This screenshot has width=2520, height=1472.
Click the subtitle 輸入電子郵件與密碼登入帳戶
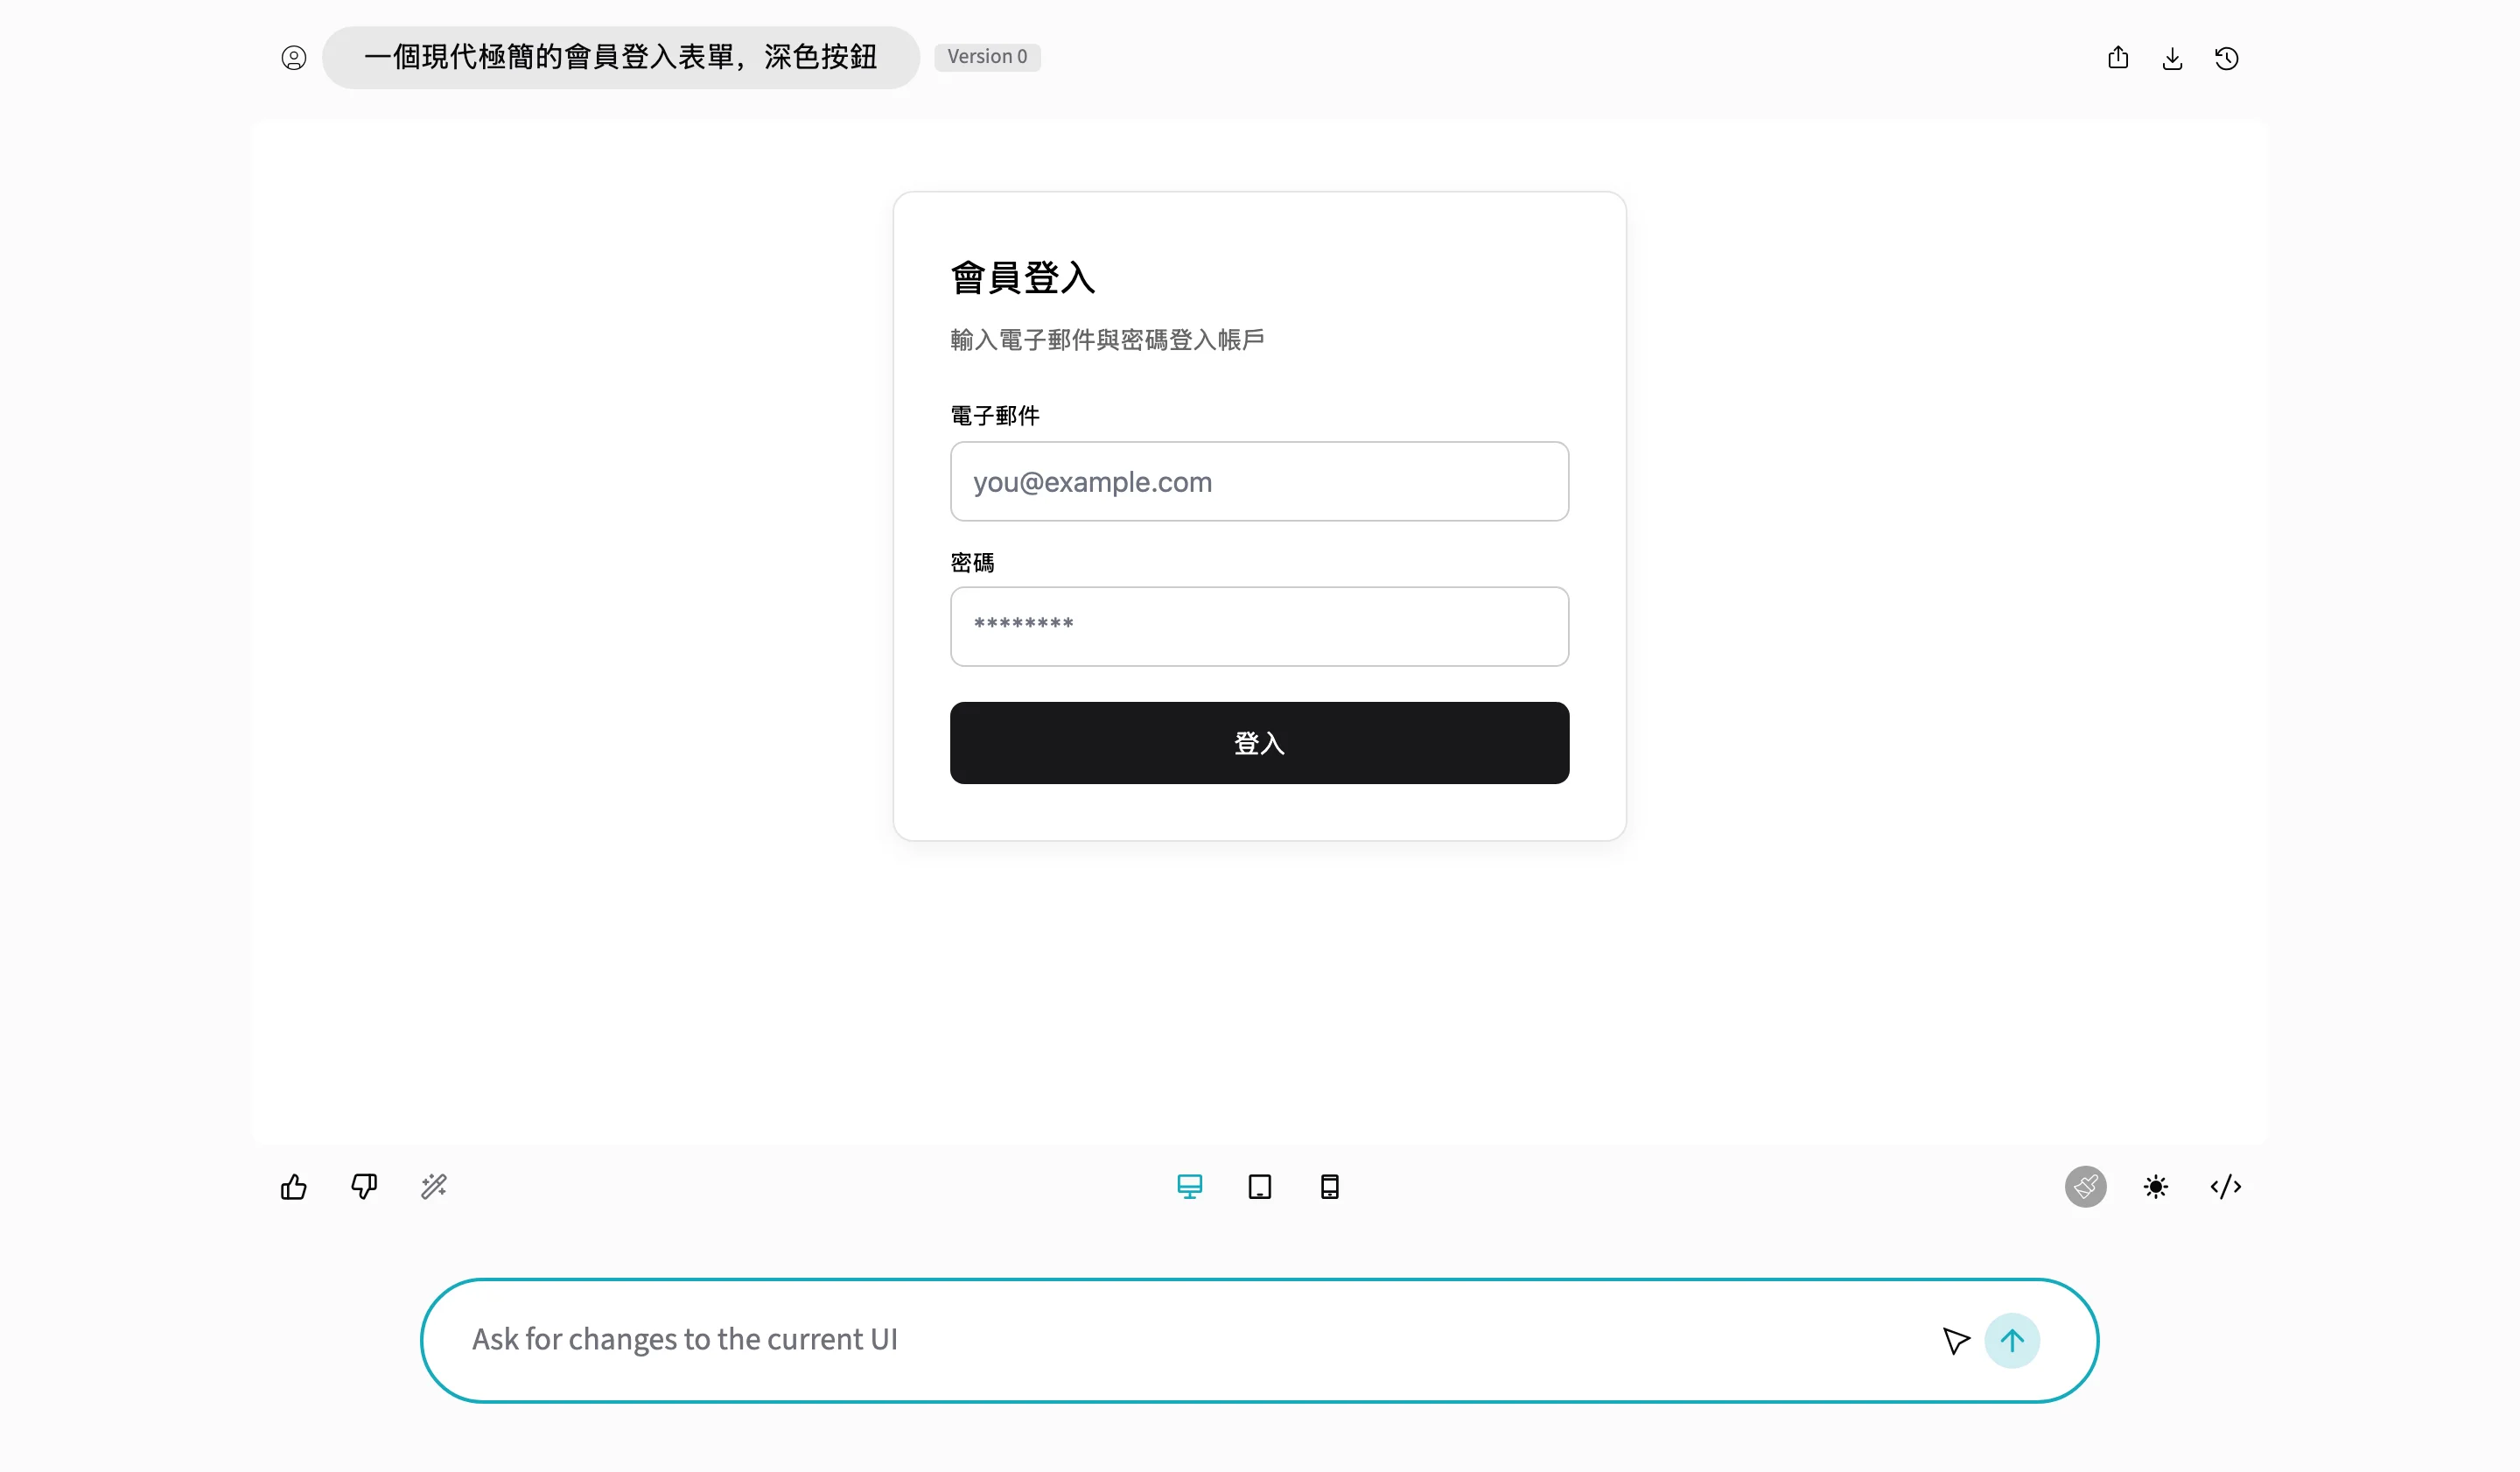[x=1107, y=340]
